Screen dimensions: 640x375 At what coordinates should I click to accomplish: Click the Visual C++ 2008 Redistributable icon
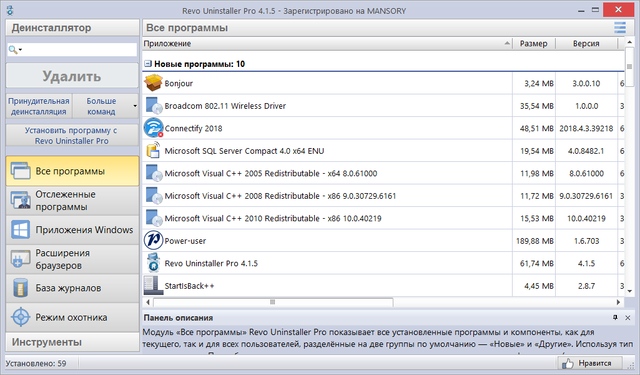pyautogui.click(x=153, y=195)
